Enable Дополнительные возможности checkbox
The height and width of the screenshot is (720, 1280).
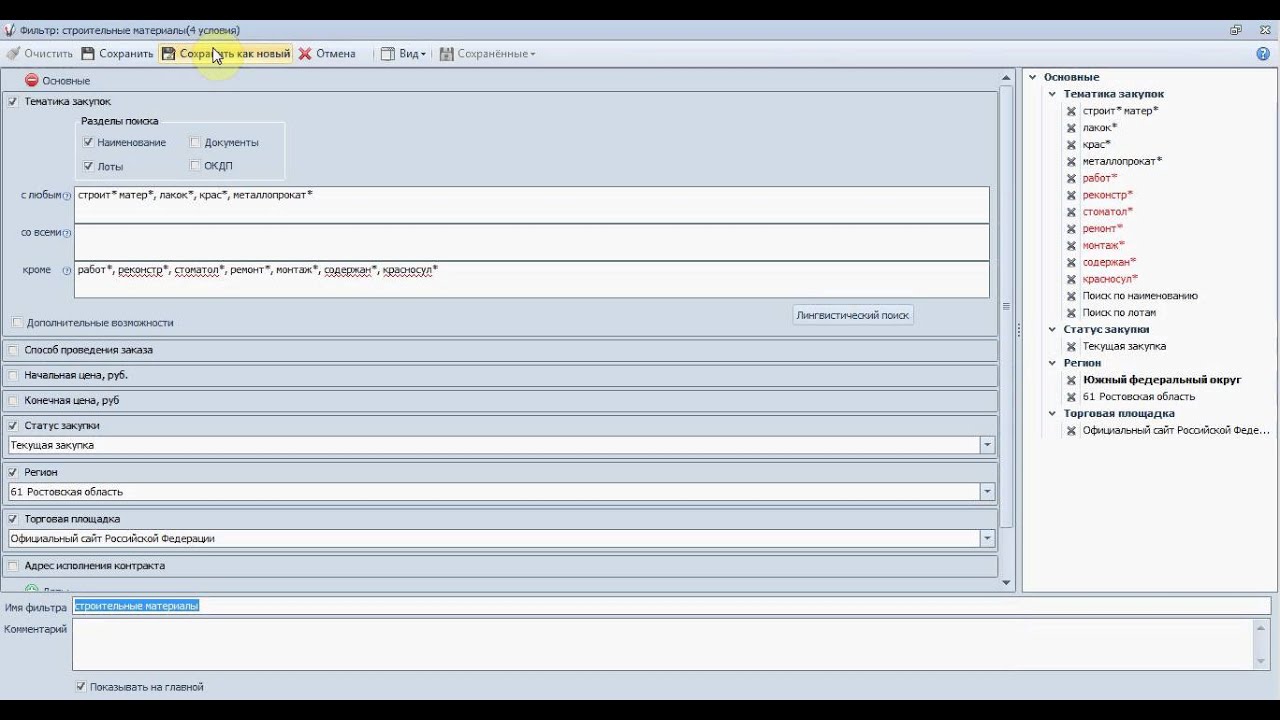point(17,323)
